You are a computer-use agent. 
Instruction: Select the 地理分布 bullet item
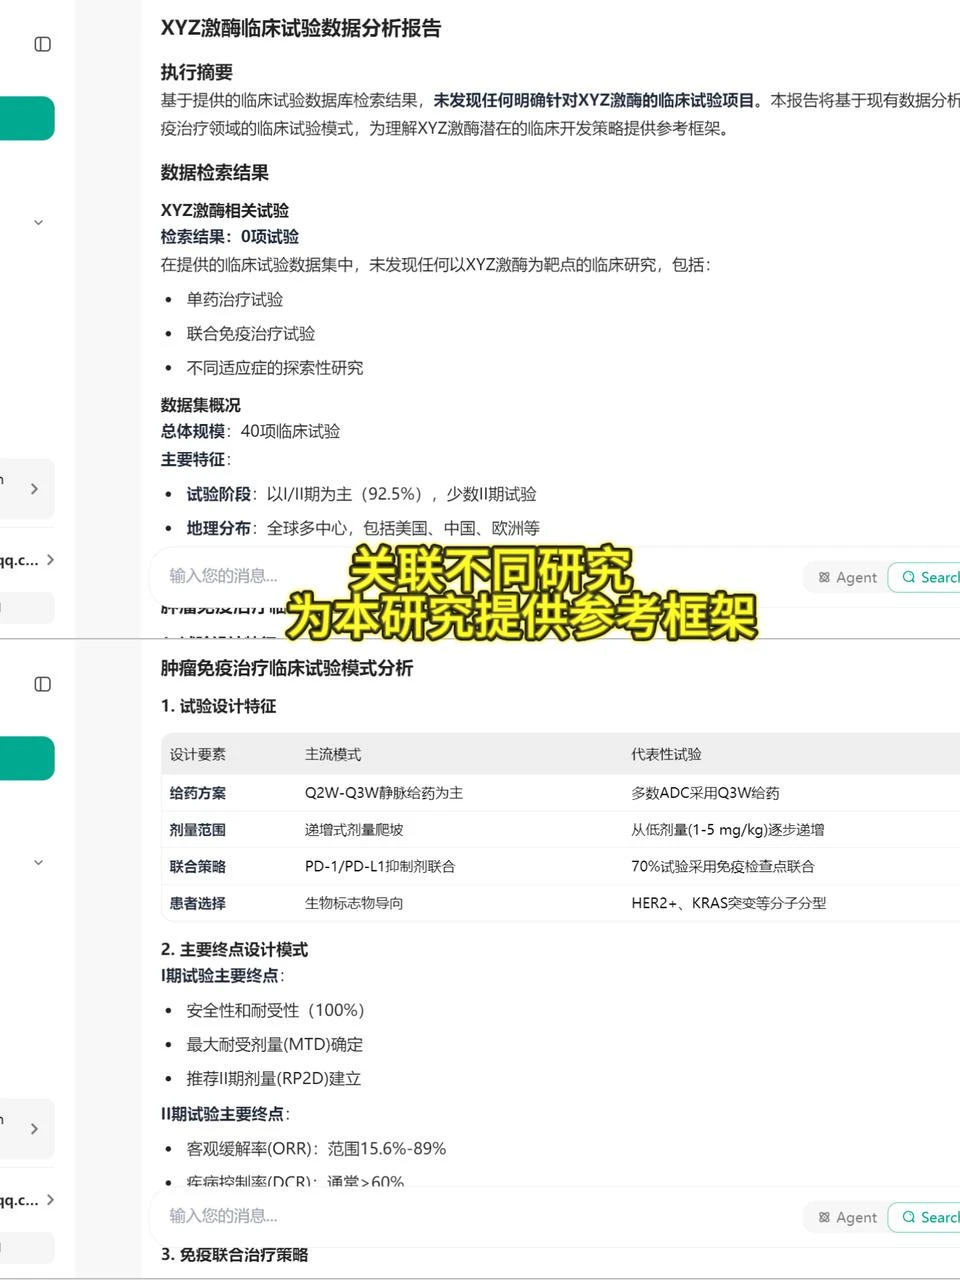(363, 528)
